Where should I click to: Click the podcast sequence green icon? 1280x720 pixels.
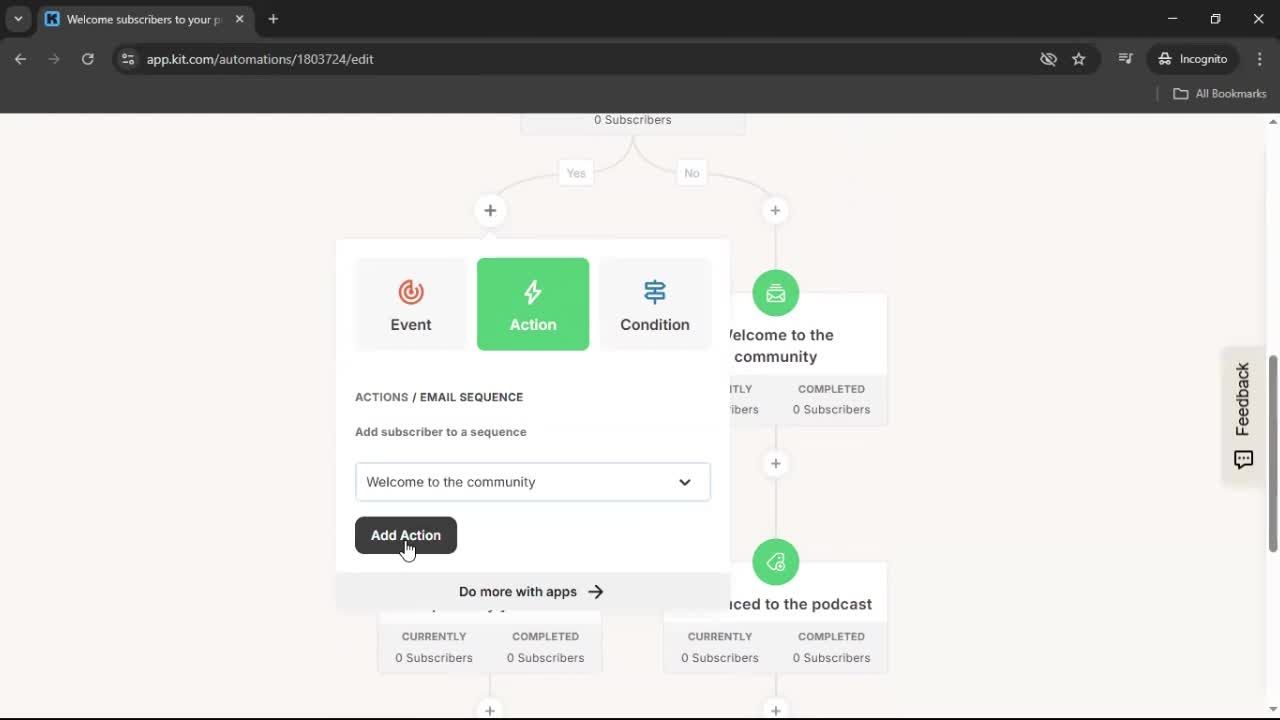tap(775, 561)
